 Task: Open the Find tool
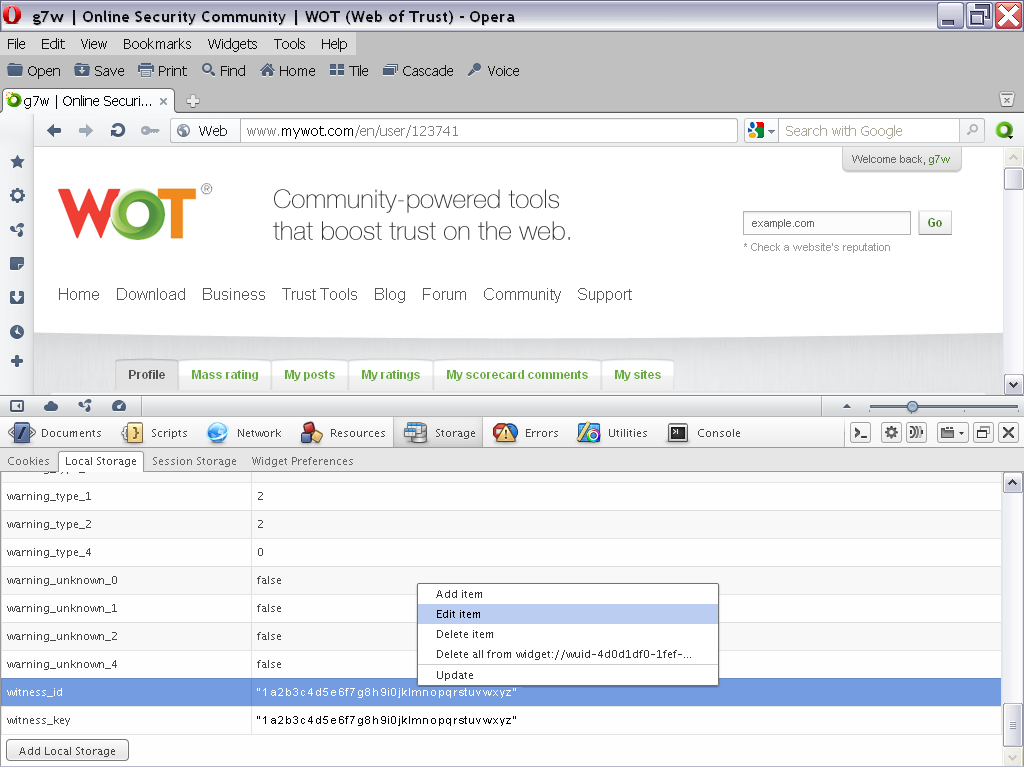(224, 71)
